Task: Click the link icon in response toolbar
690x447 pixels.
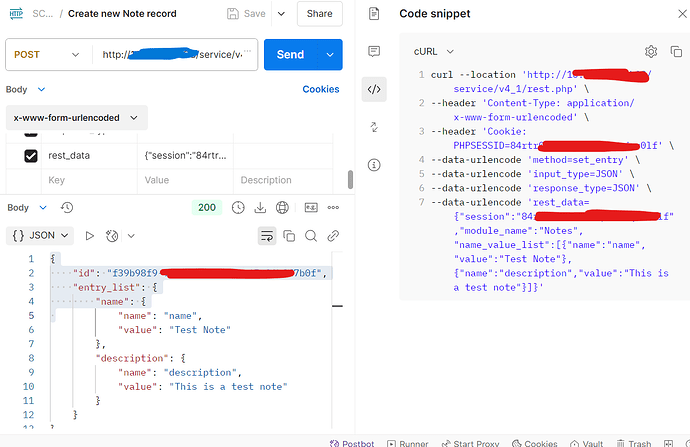Action: click(x=333, y=236)
